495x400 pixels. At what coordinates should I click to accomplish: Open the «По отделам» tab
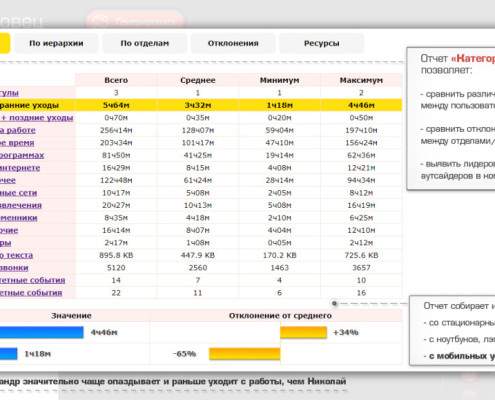pyautogui.click(x=145, y=43)
